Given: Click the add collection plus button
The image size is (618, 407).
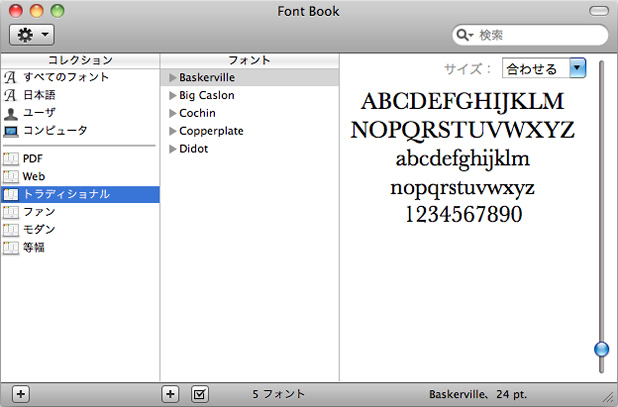Looking at the screenshot, I should click(21, 394).
